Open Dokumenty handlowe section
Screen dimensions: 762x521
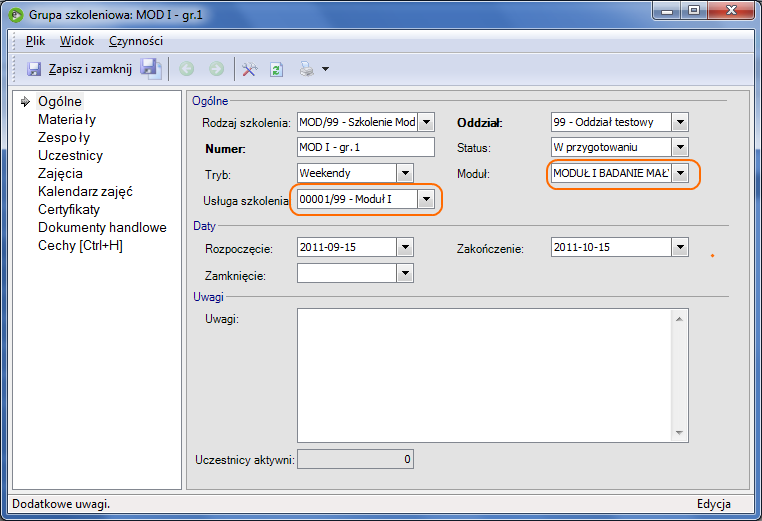(102, 227)
